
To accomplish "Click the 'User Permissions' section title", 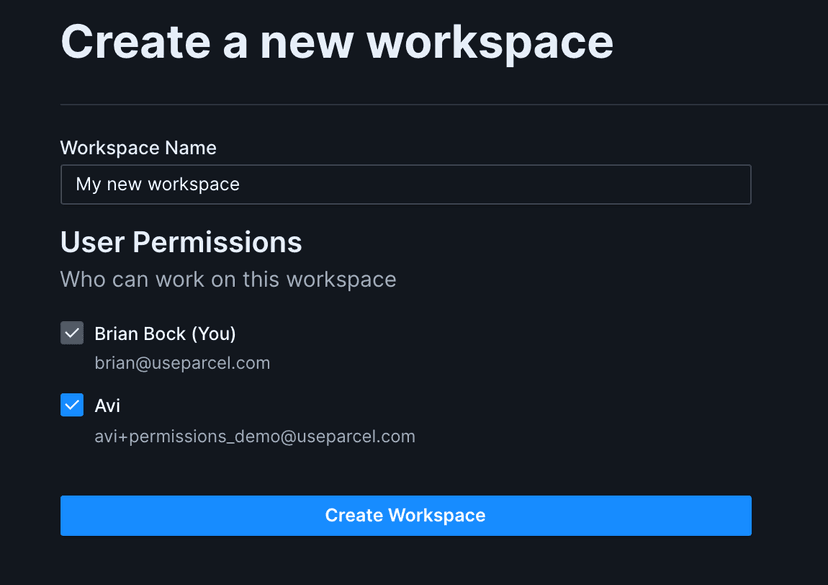I will (x=181, y=242).
